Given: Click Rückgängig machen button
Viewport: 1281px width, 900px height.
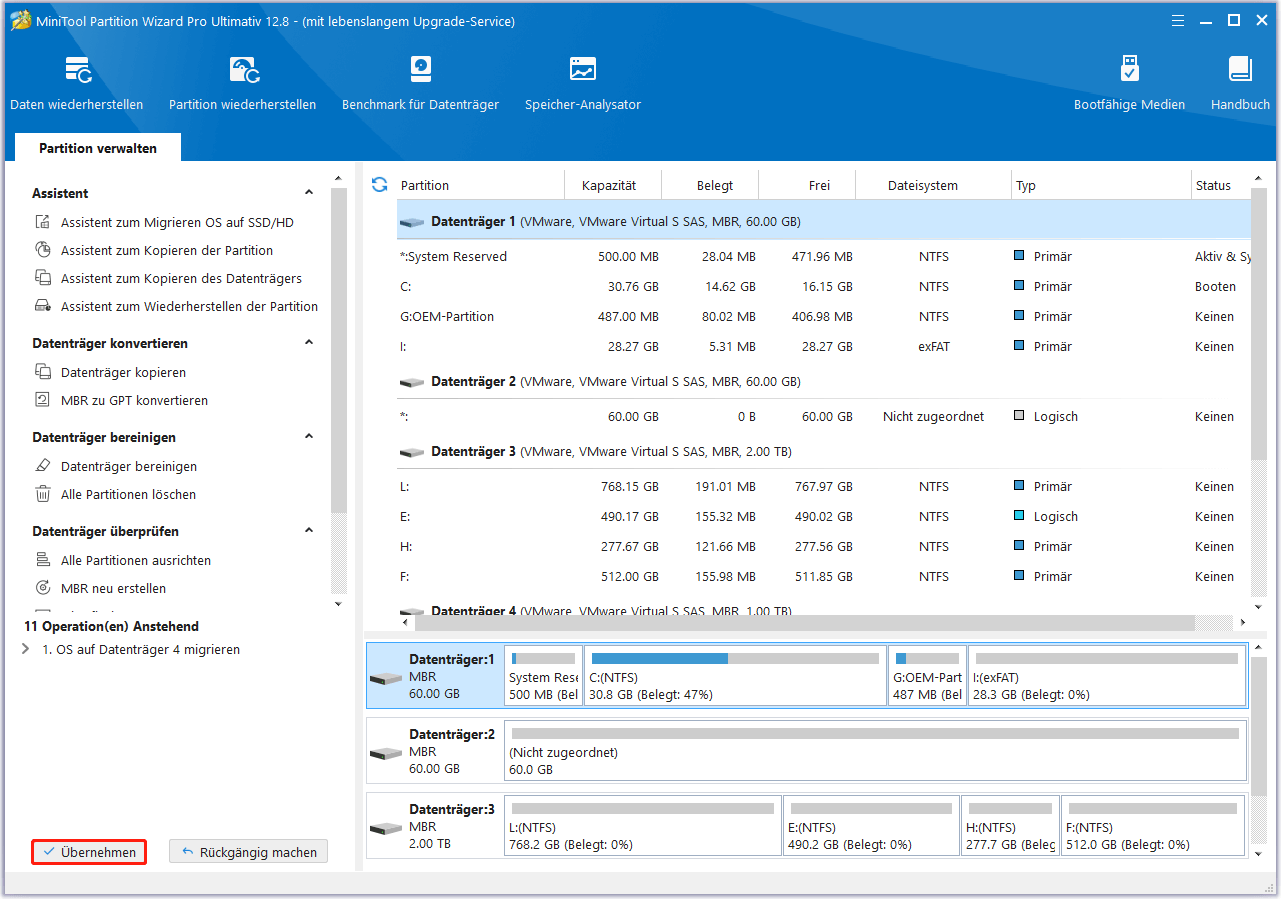Looking at the screenshot, I should click(249, 852).
